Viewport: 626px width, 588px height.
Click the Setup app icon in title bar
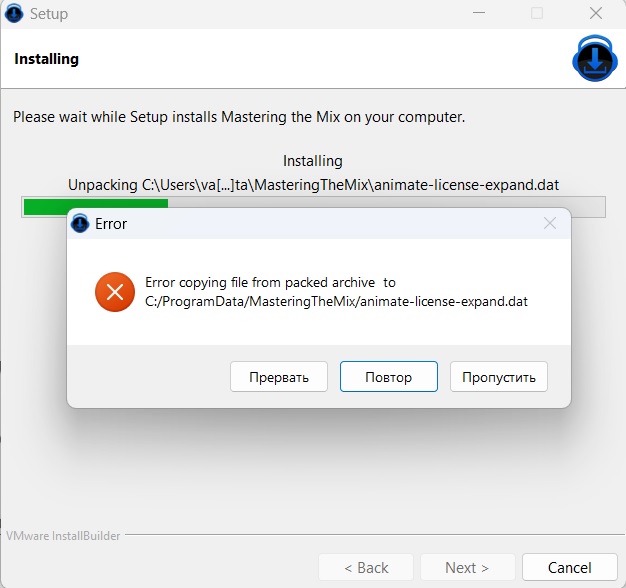click(14, 14)
